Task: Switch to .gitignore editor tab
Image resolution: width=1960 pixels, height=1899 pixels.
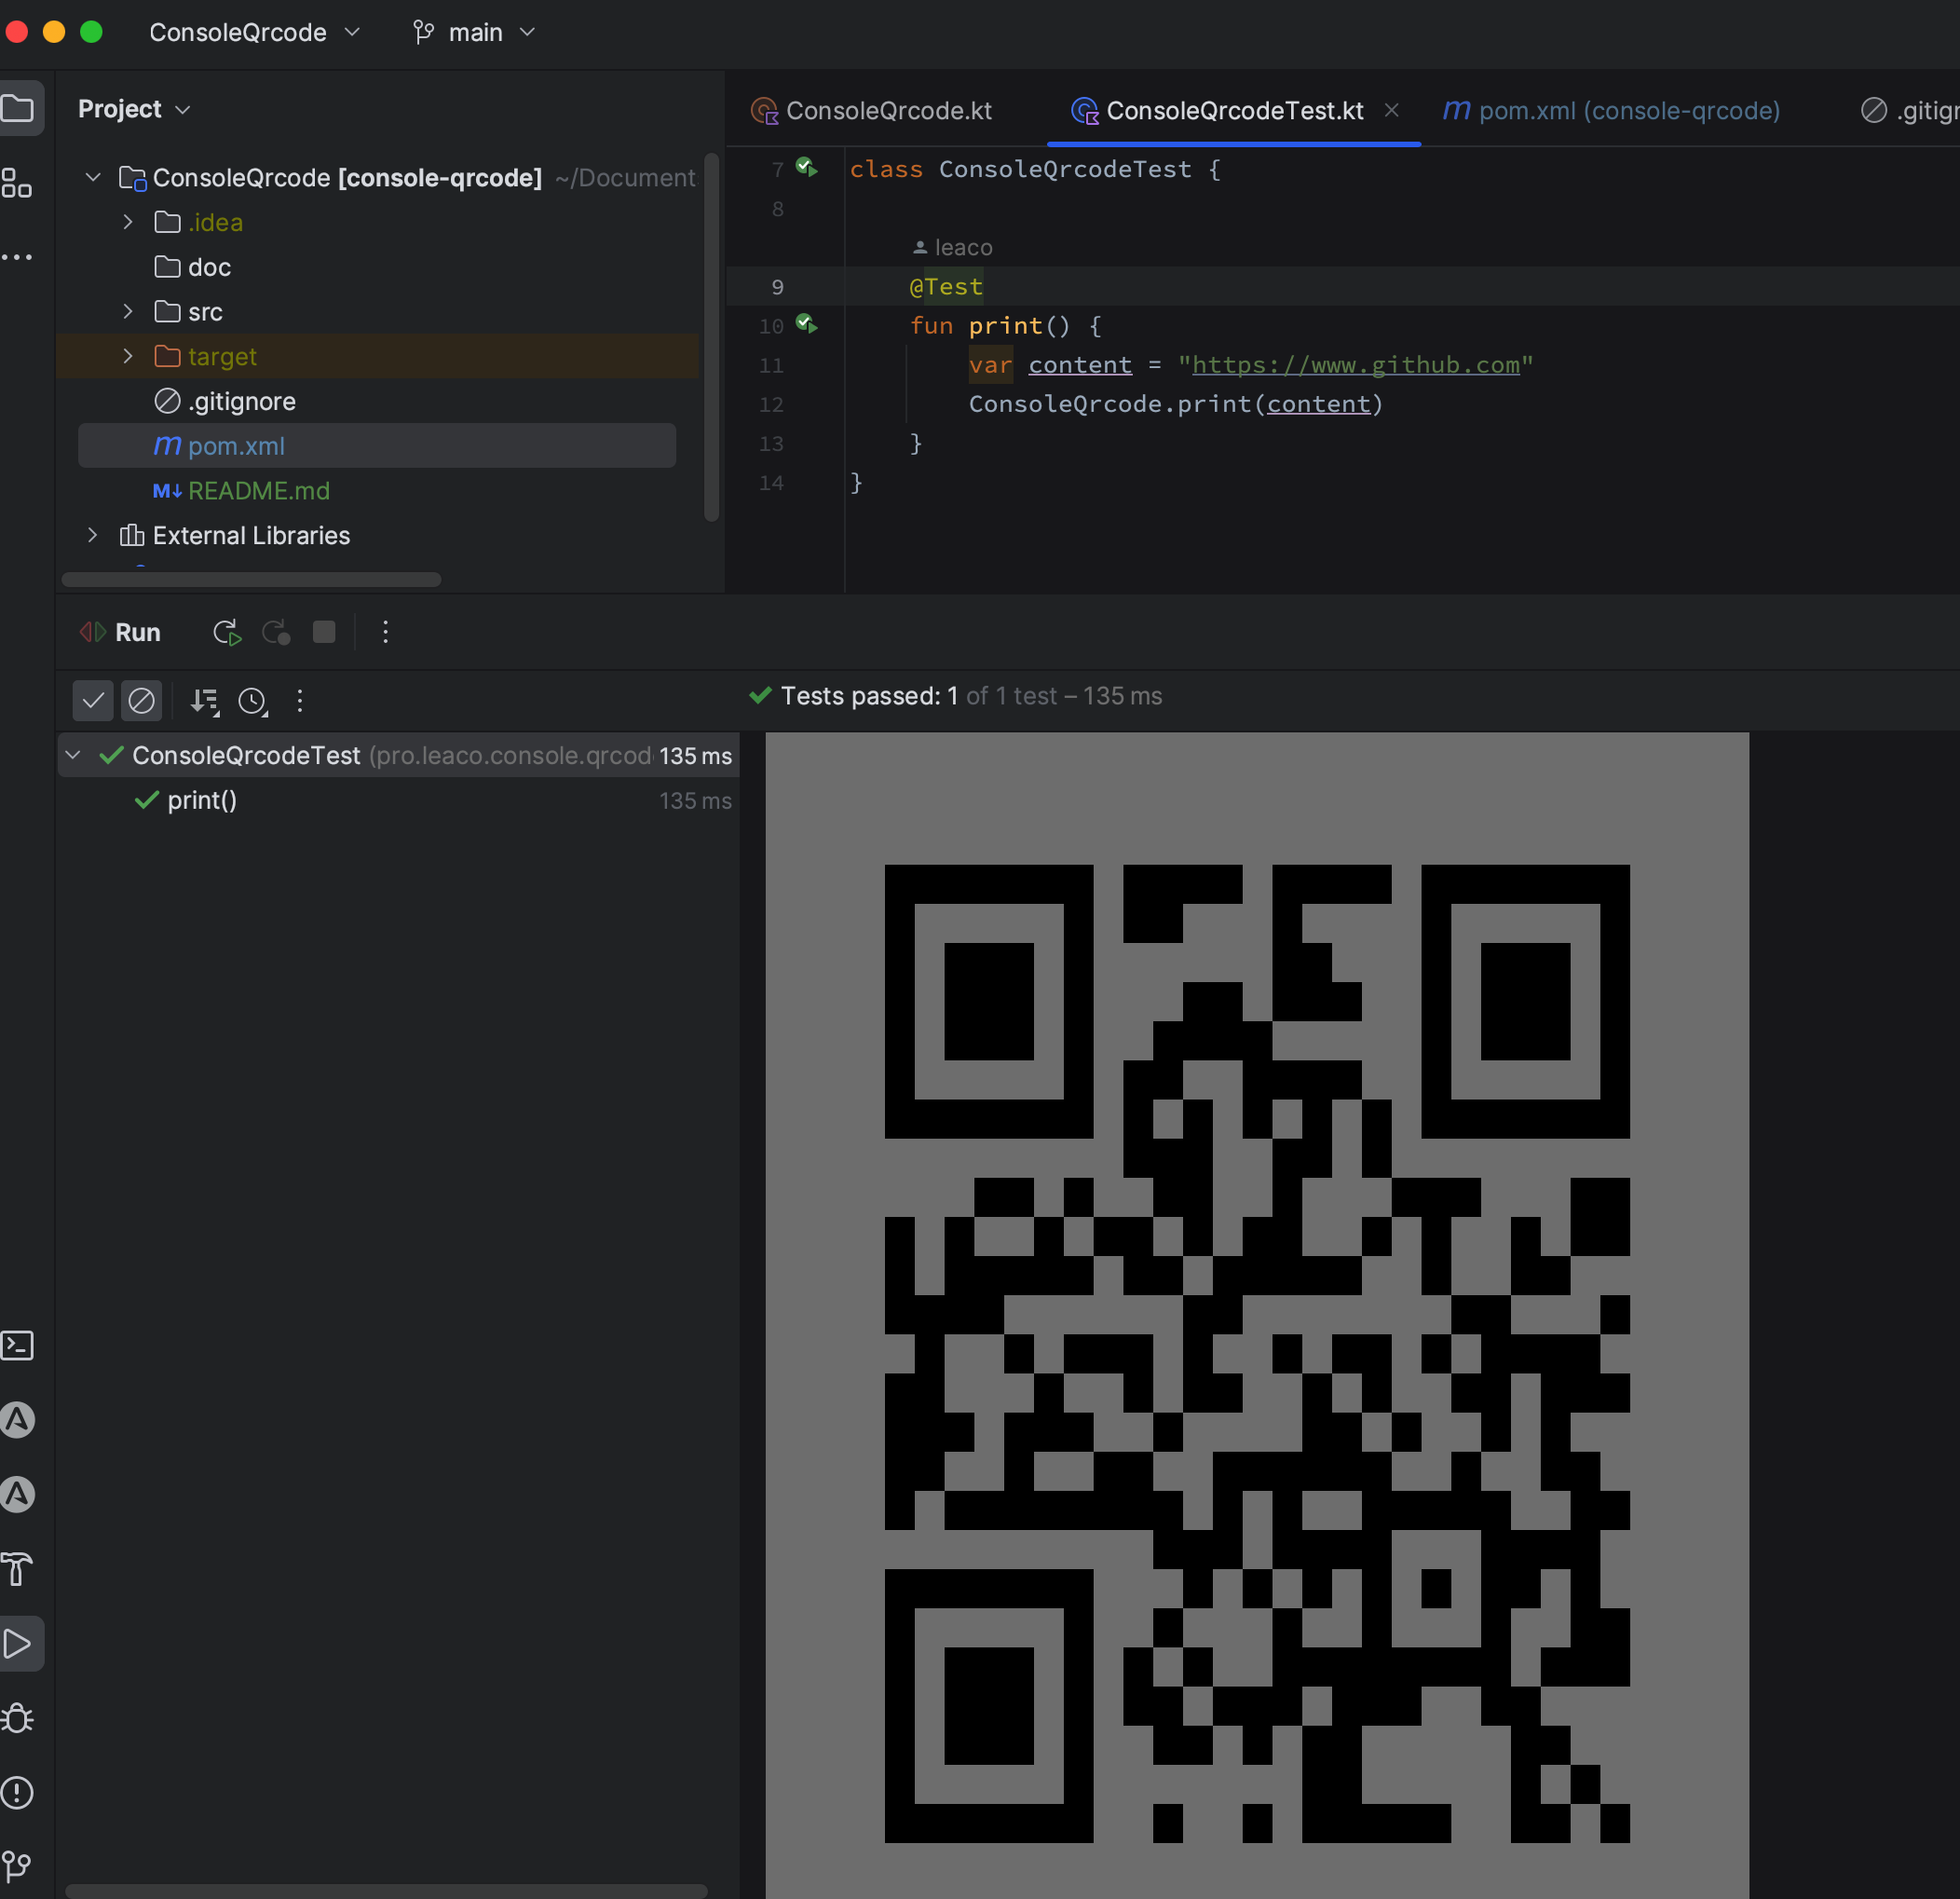Action: tap(1908, 110)
